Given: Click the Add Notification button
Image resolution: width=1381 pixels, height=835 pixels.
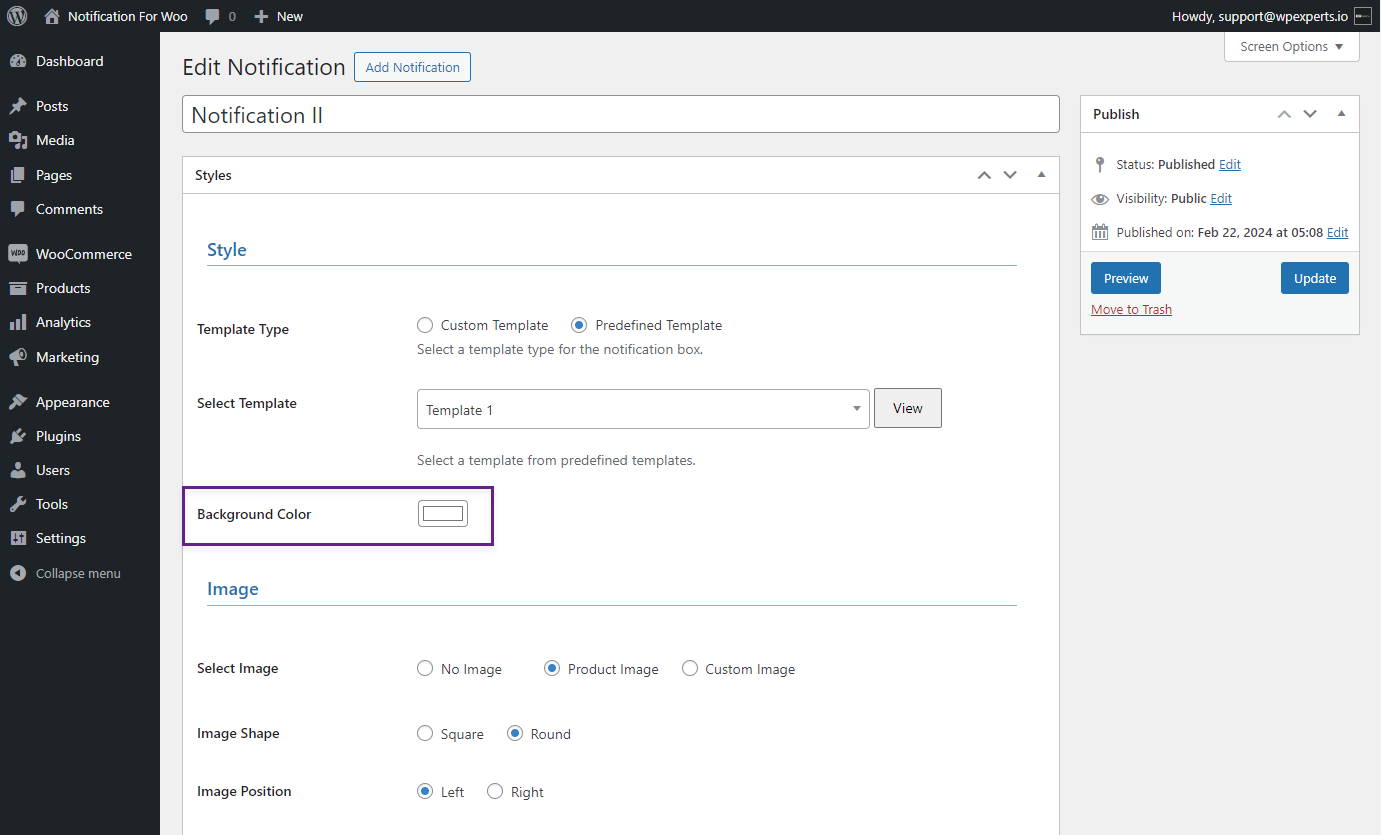Looking at the screenshot, I should tap(412, 67).
